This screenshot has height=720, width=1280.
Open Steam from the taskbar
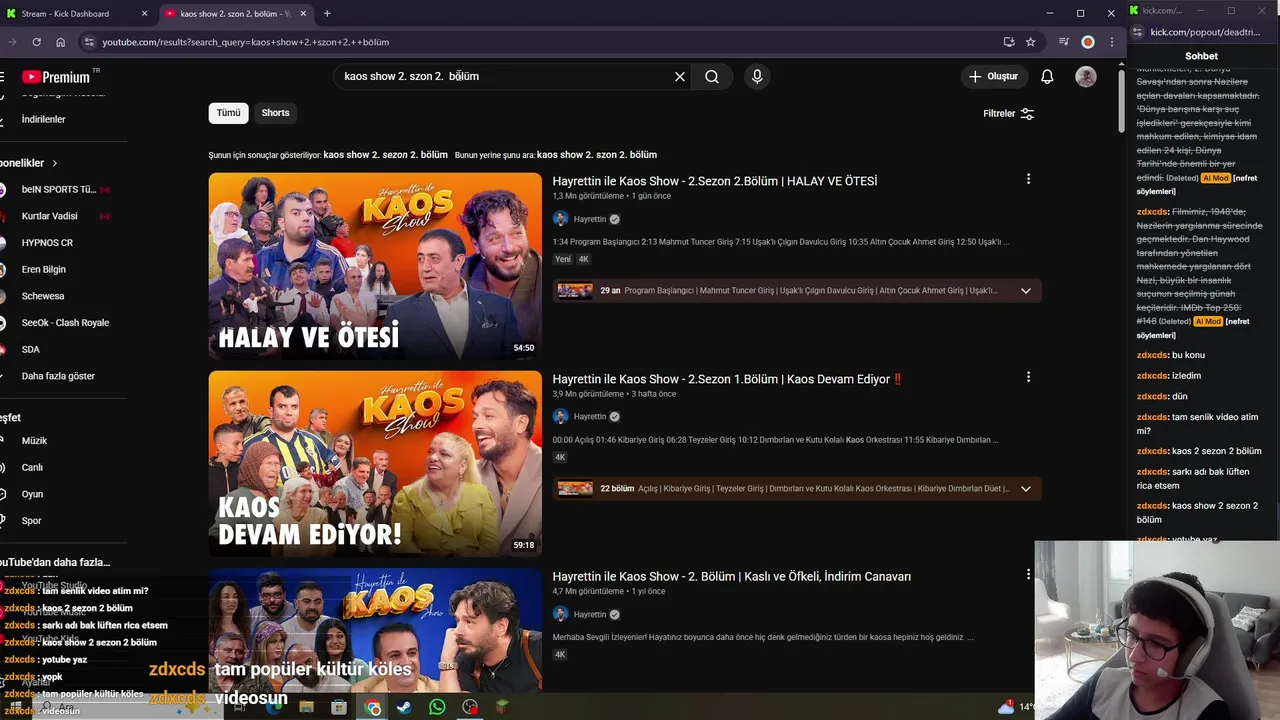(404, 707)
